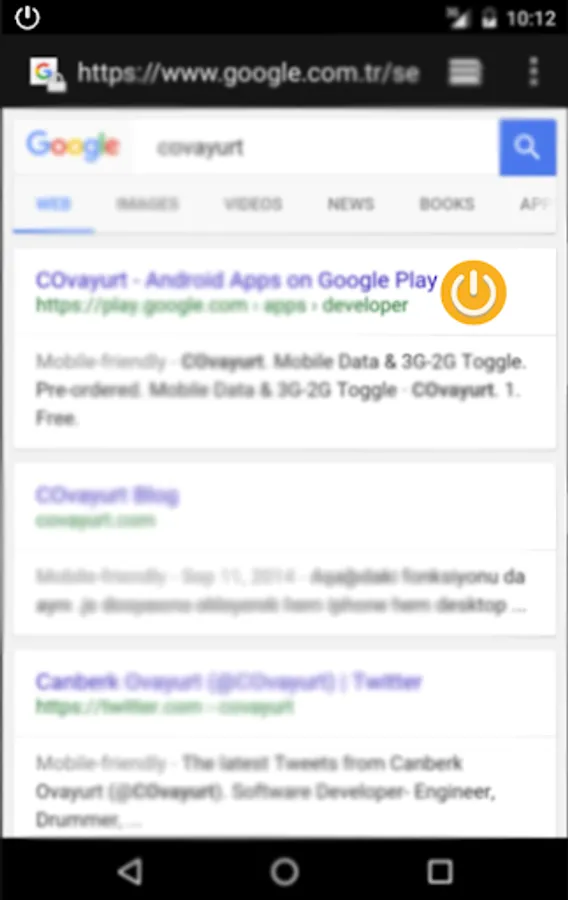Switch to the Images tab
Screen dimensions: 568x900
pyautogui.click(x=147, y=204)
